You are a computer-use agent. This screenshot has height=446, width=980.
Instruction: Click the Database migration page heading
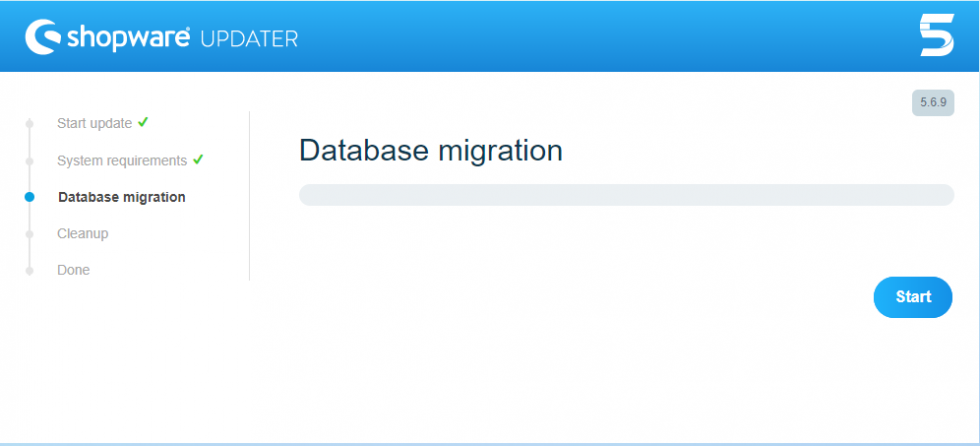(x=431, y=151)
